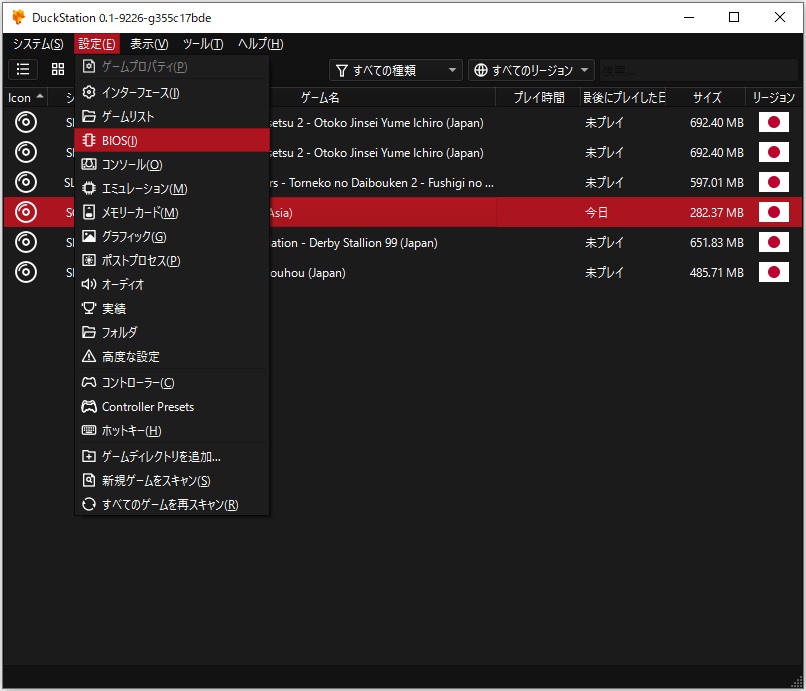
Task: Click the 今日 last played cell
Action: (x=596, y=212)
